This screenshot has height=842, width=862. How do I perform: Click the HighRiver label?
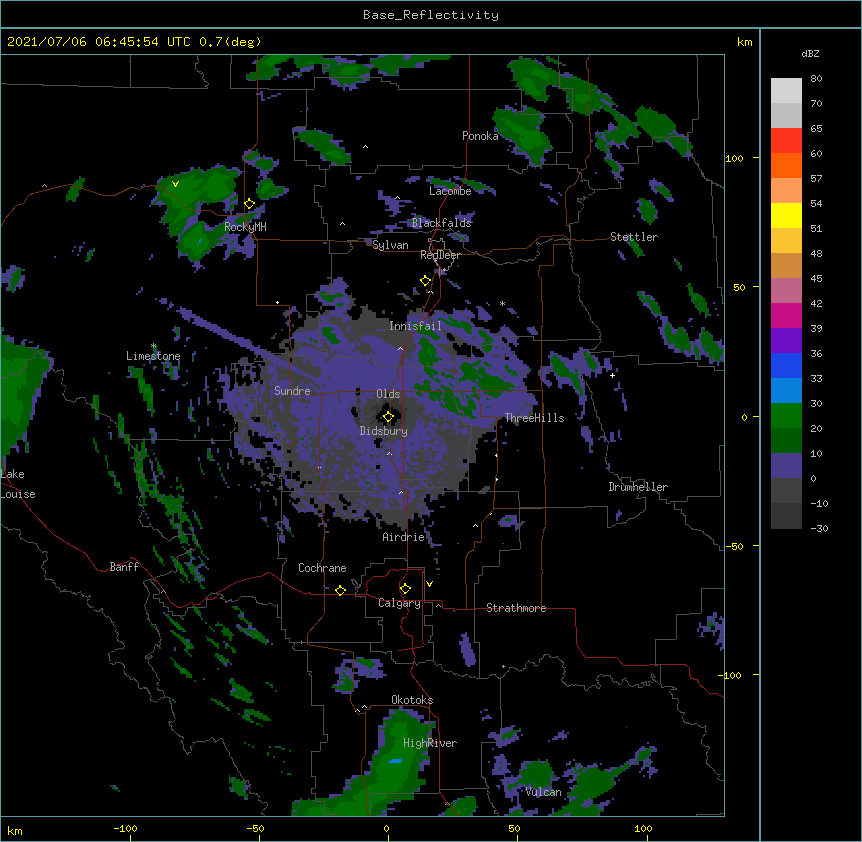tap(430, 743)
